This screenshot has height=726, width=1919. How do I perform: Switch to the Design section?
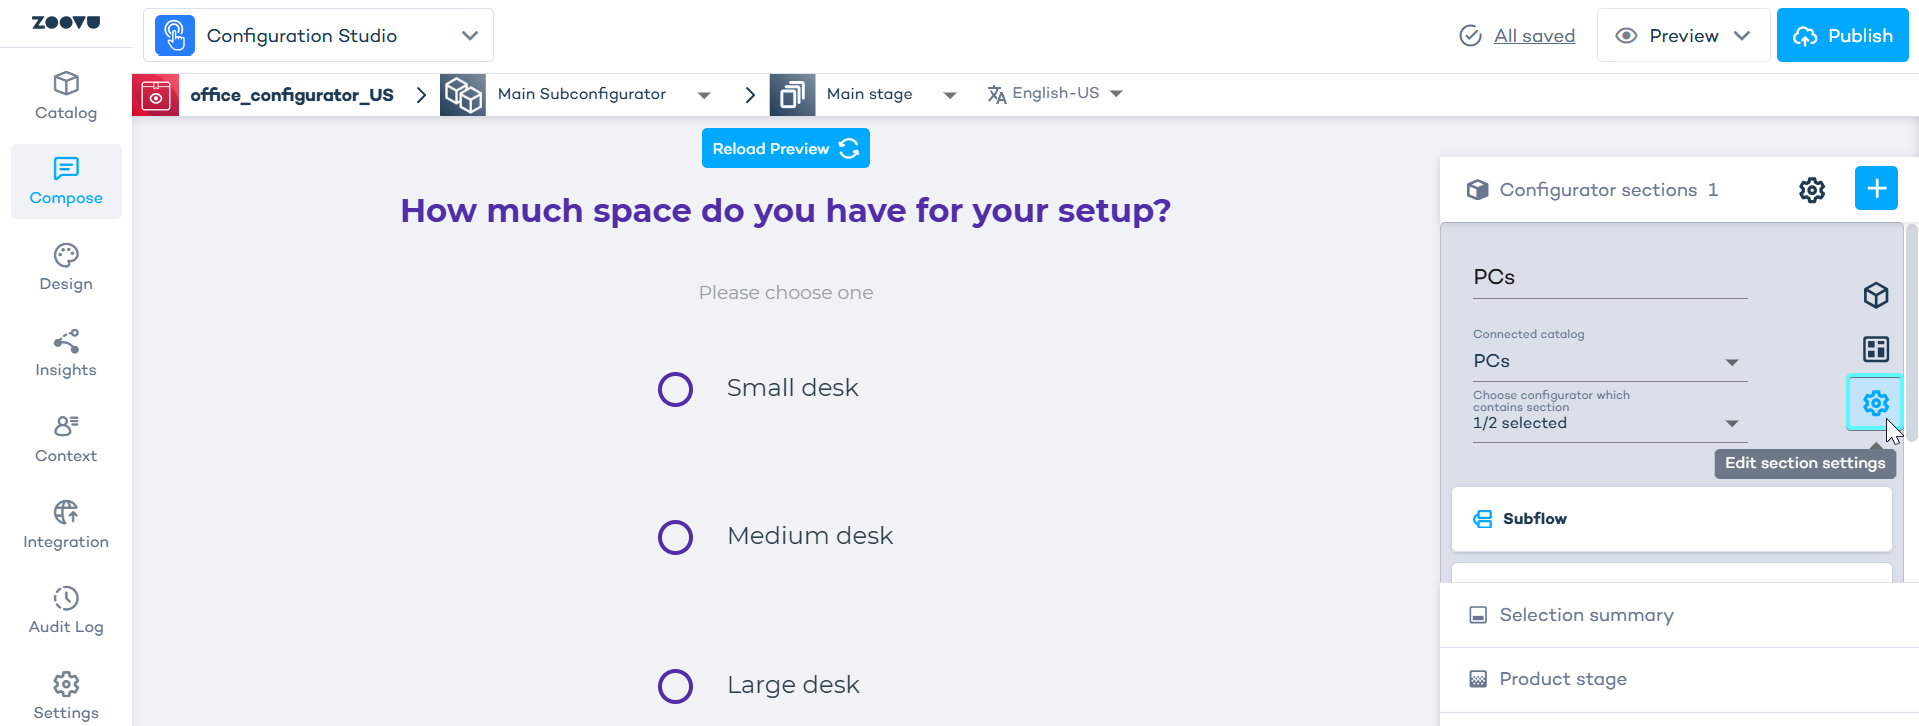click(66, 268)
